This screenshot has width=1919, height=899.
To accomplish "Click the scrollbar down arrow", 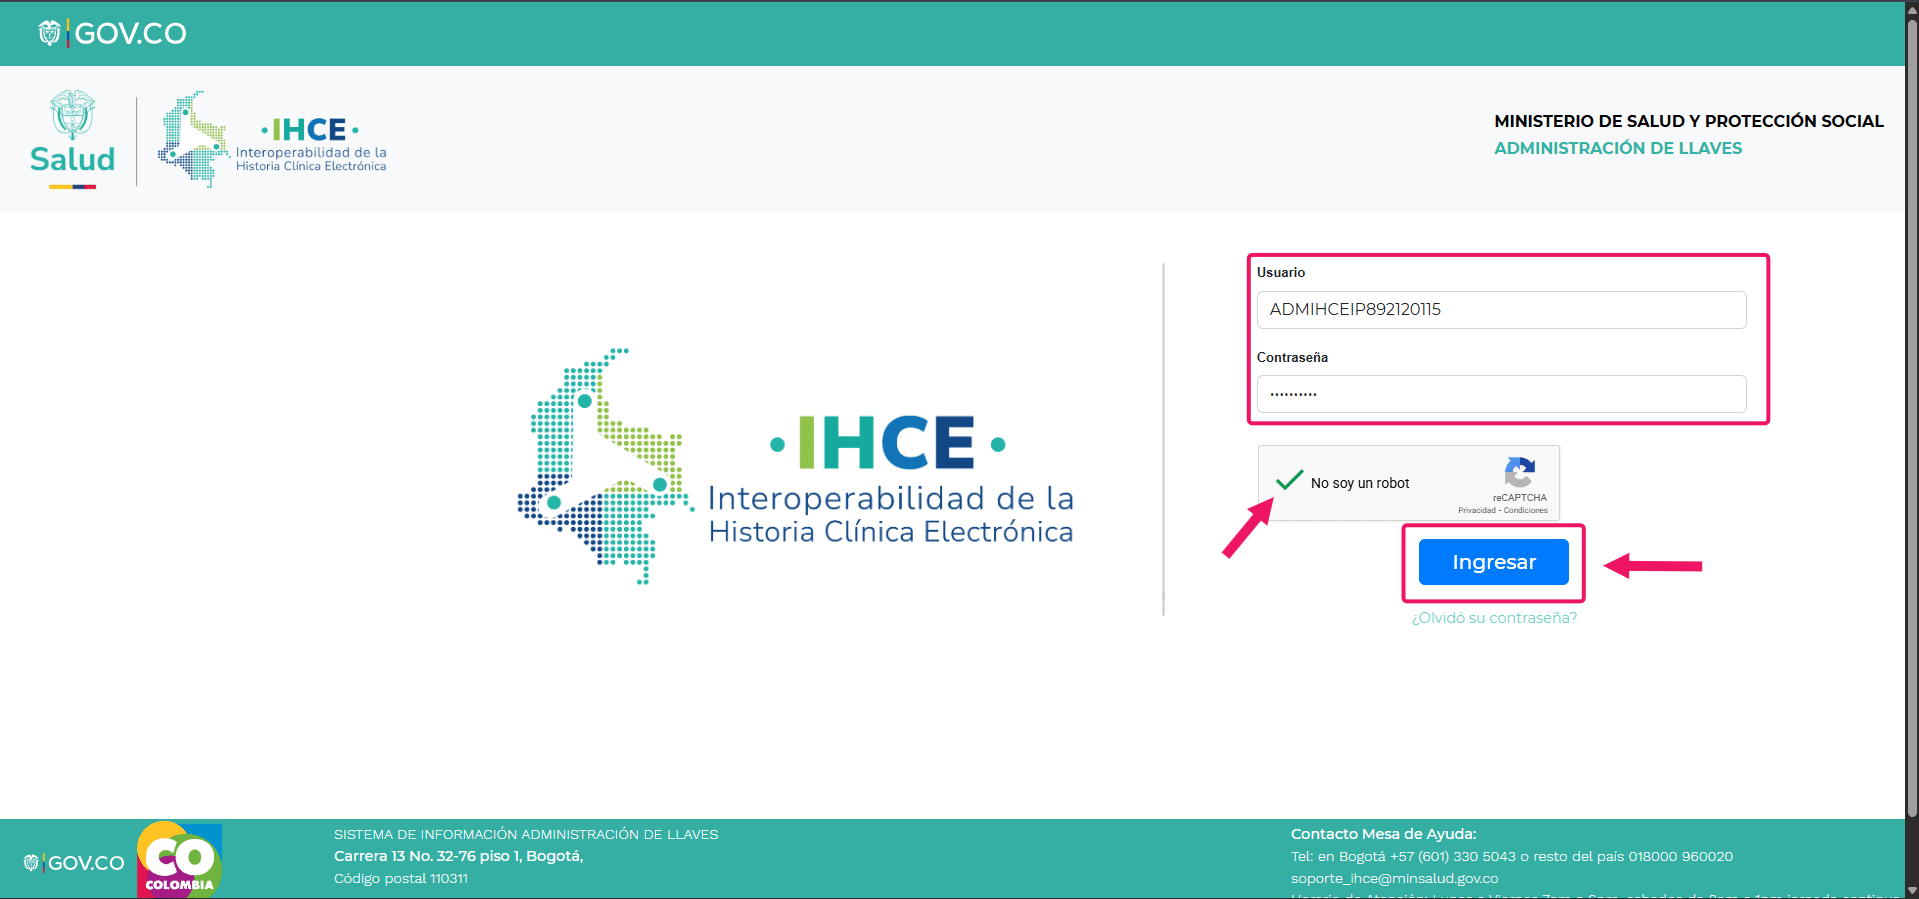I will click(1912, 890).
